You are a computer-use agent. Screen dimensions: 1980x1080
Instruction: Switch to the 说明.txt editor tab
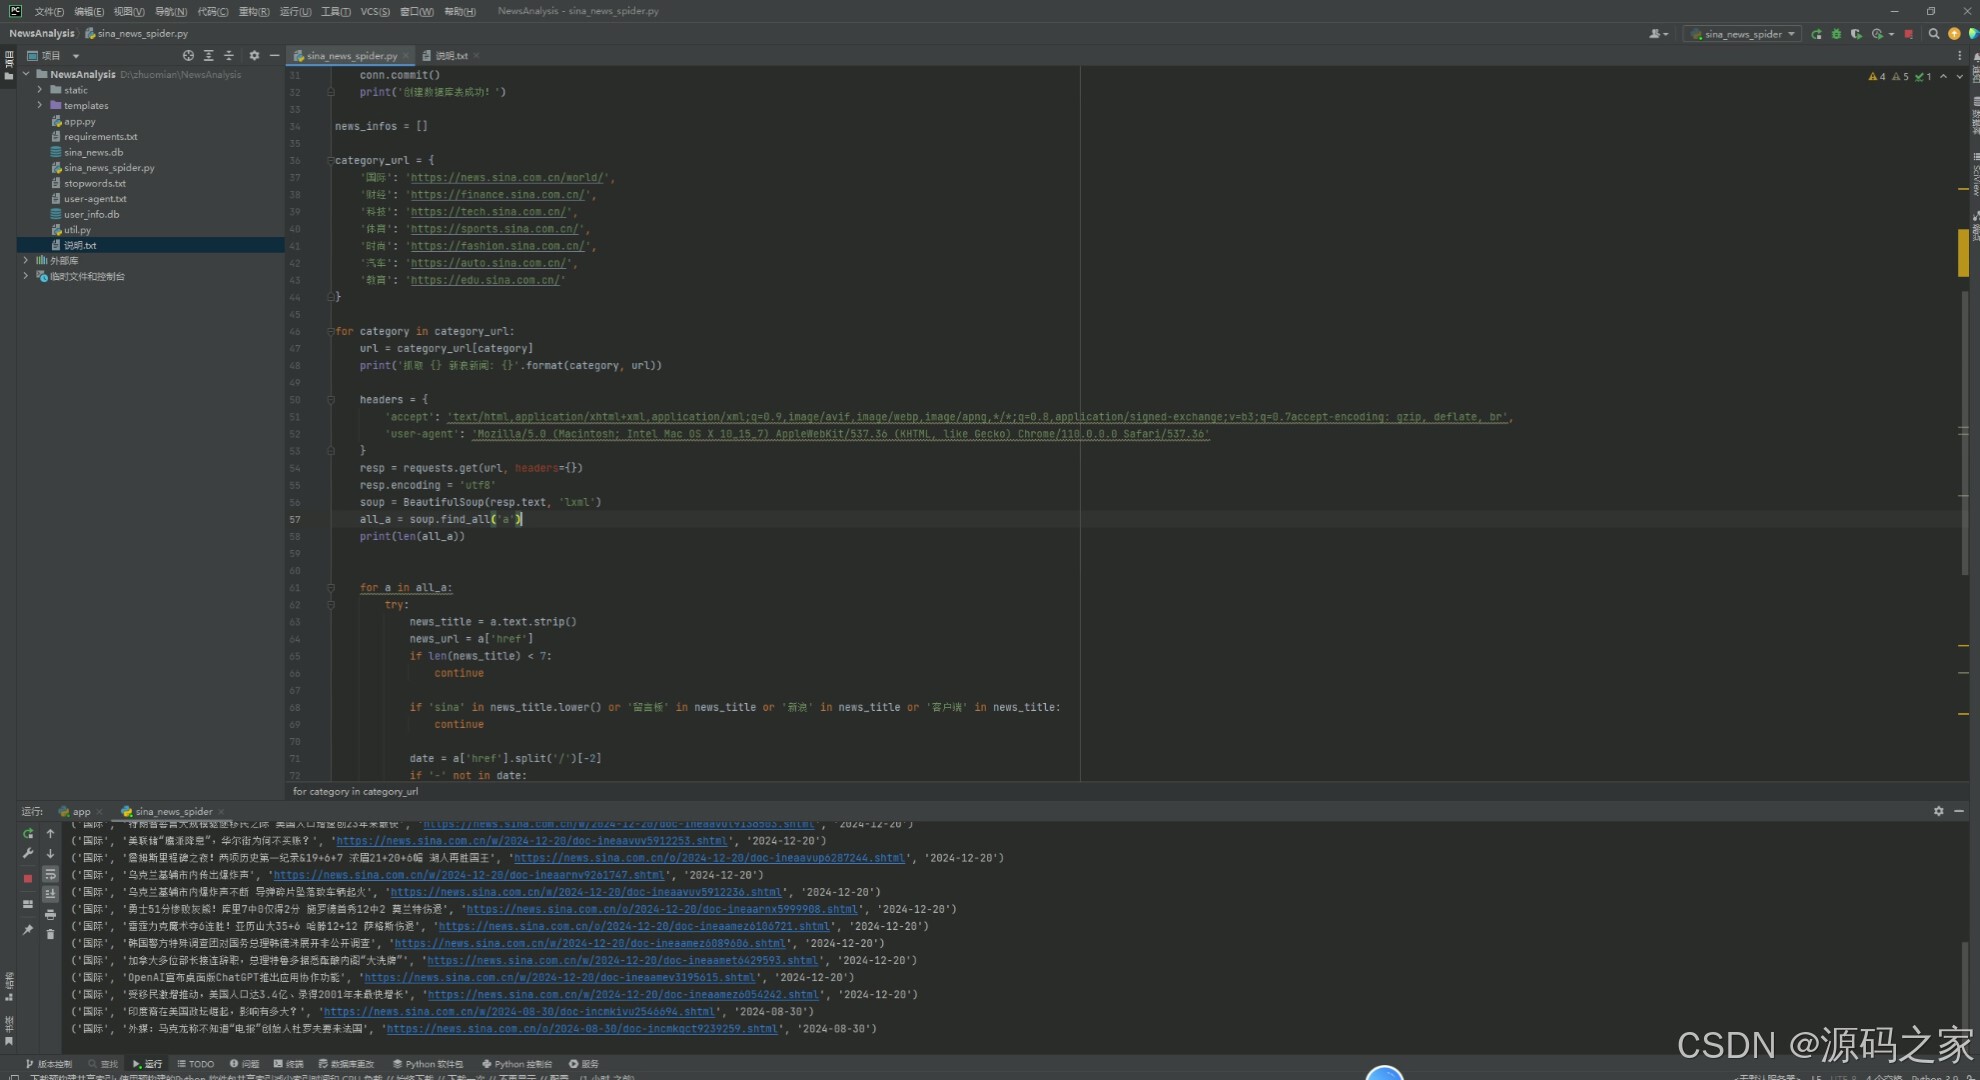[450, 56]
